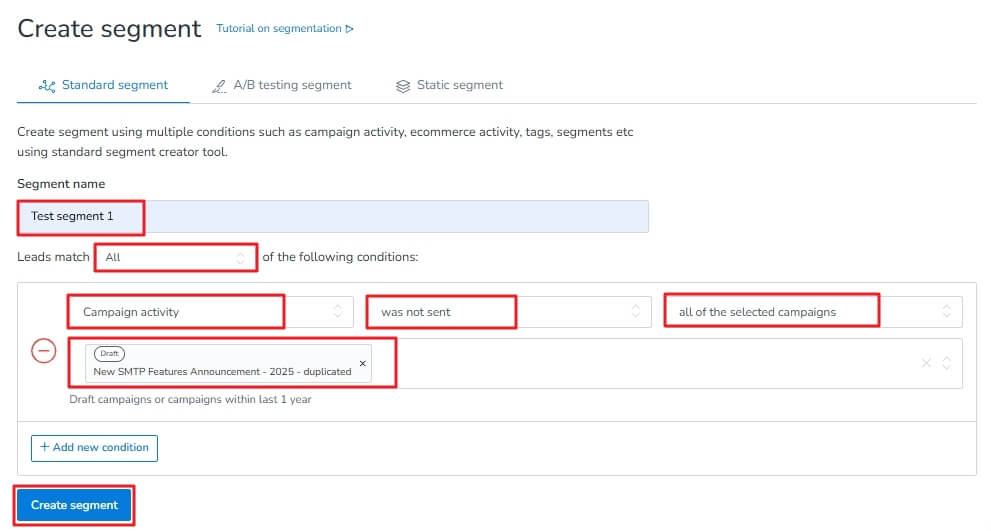Click the Create segment button
The width and height of the screenshot is (991, 531).
[x=75, y=505]
